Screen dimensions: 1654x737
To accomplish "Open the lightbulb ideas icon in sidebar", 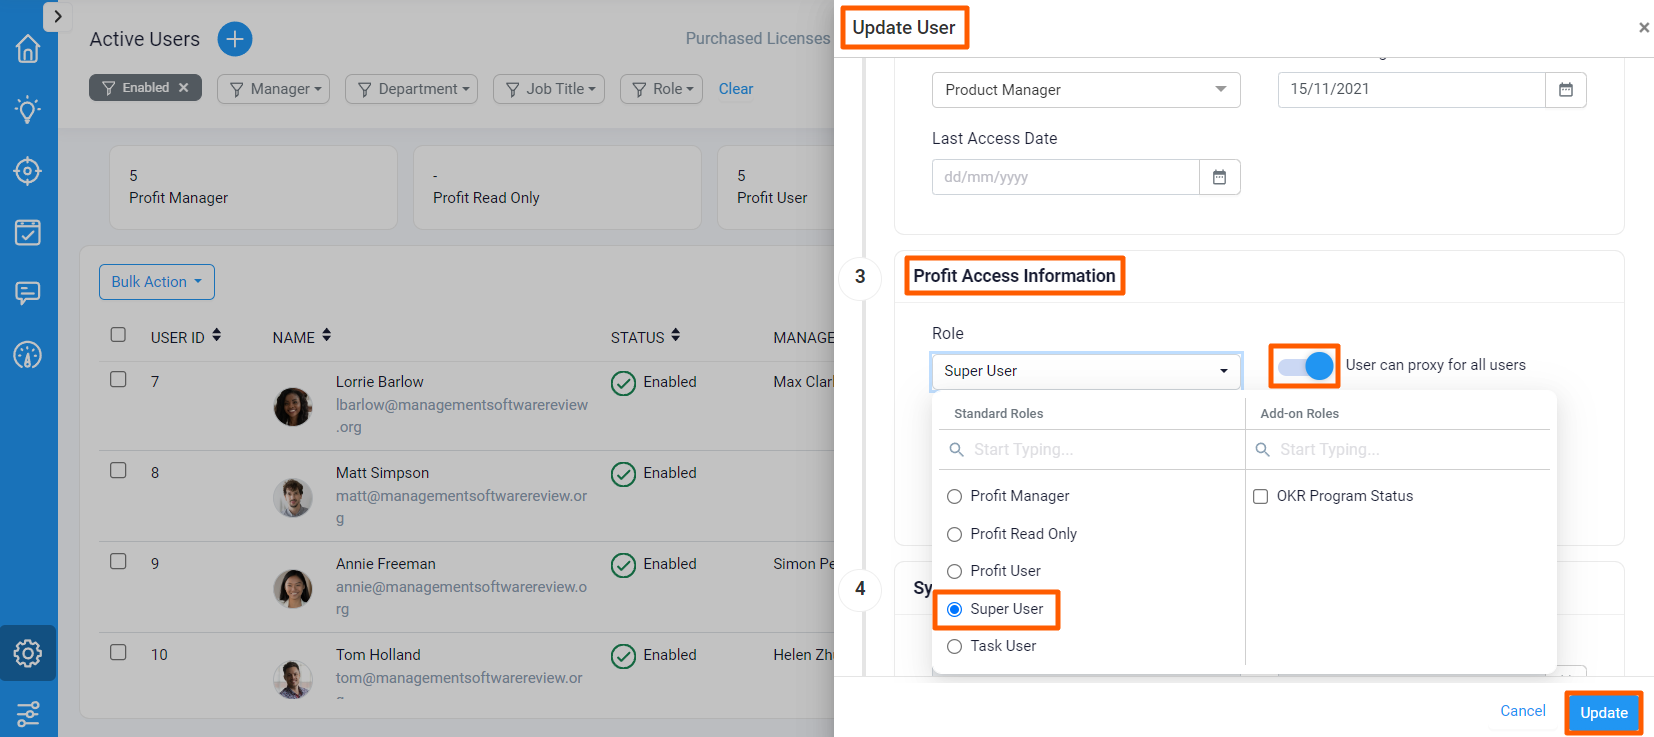I will pos(28,109).
